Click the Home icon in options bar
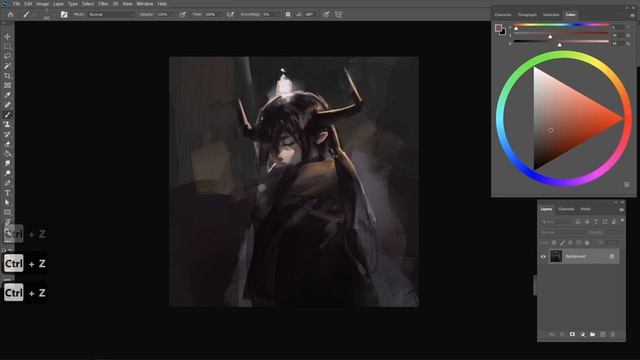The image size is (640, 360). click(x=11, y=14)
